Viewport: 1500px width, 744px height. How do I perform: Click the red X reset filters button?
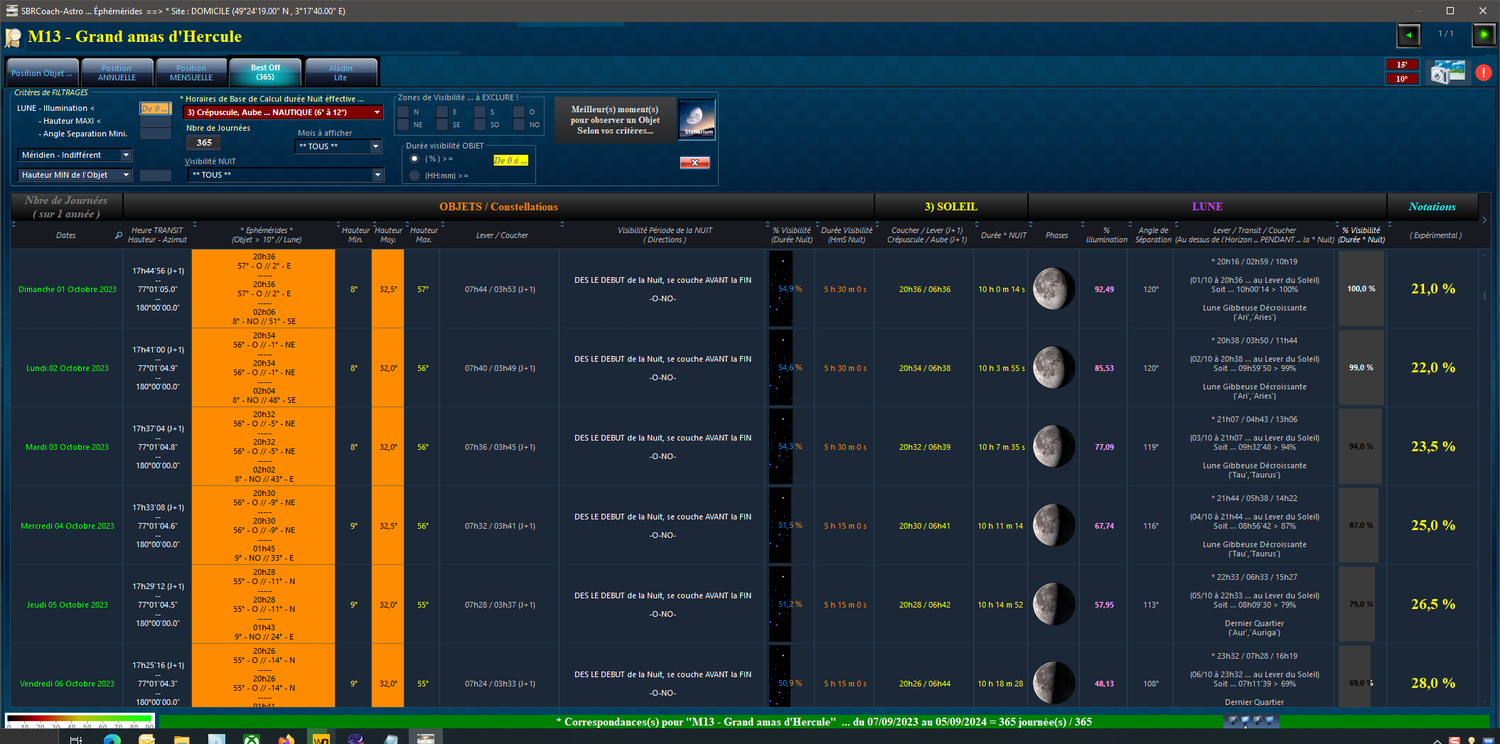(x=694, y=162)
